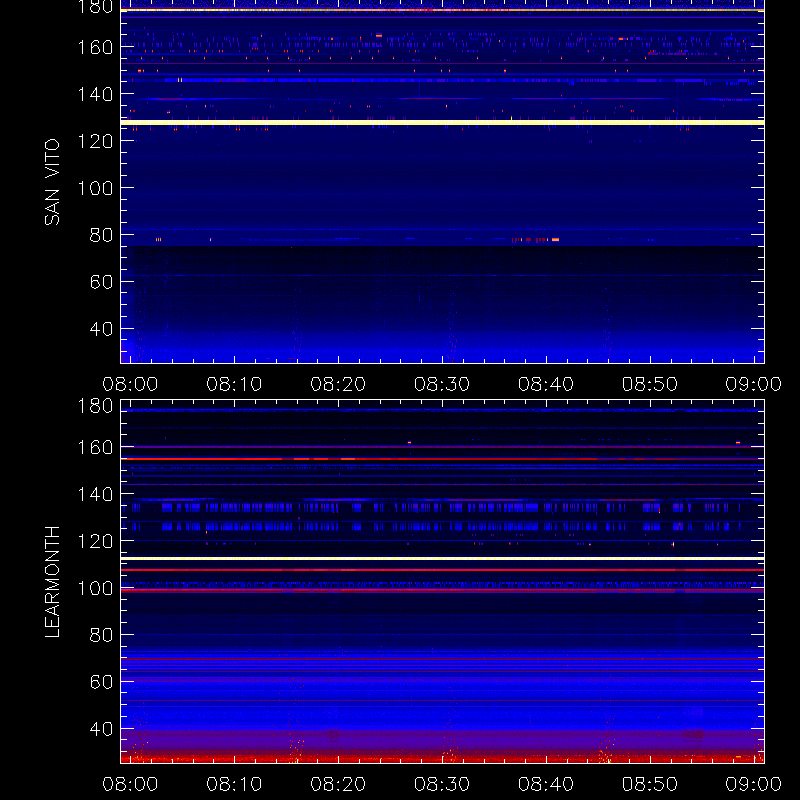Image resolution: width=800 pixels, height=800 pixels.
Task: Pick the 120 tick label on LEARMONTH plot
Action: tap(95, 541)
